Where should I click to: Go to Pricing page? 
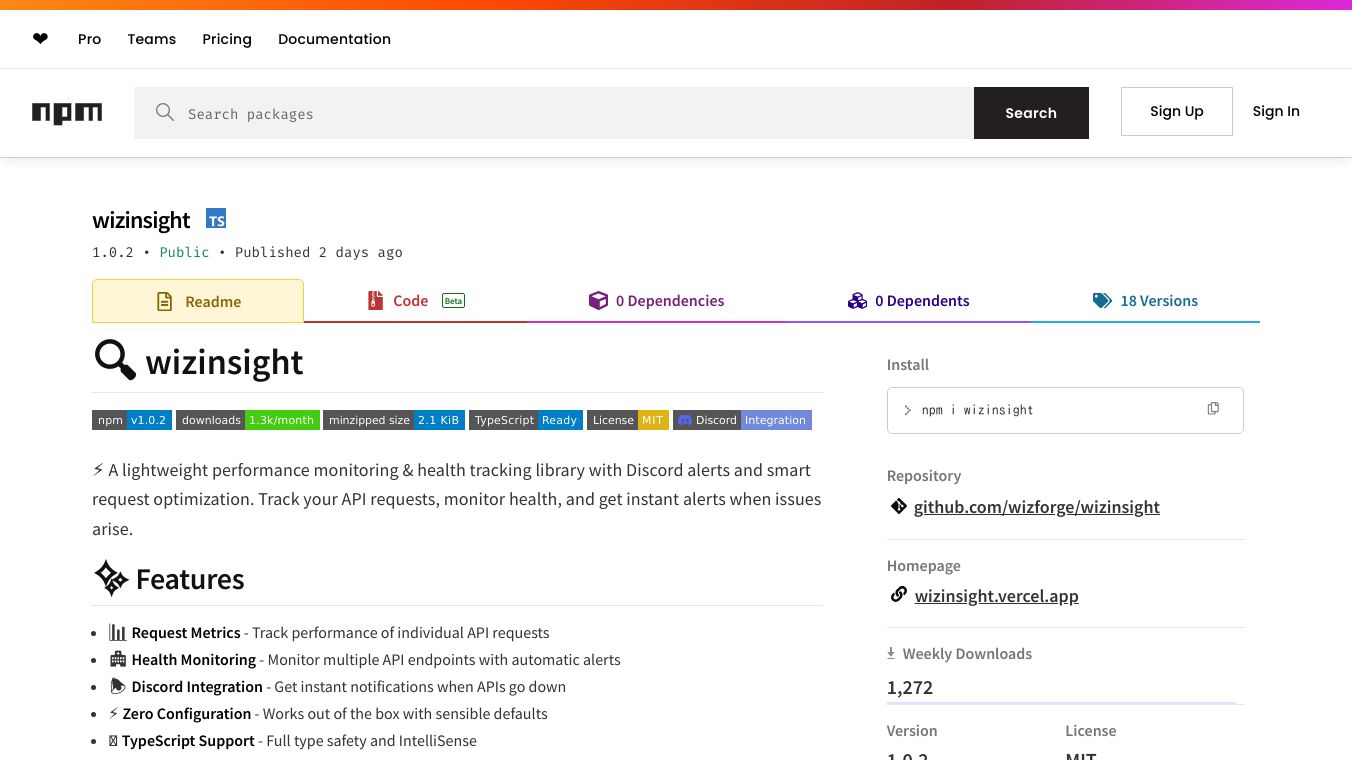[x=227, y=39]
